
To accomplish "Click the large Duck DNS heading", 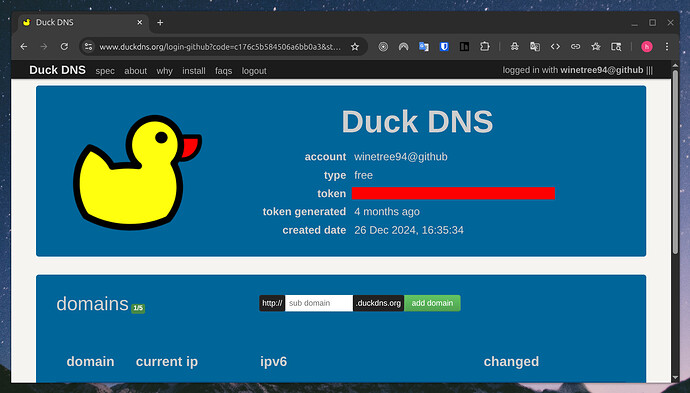I will [x=417, y=121].
